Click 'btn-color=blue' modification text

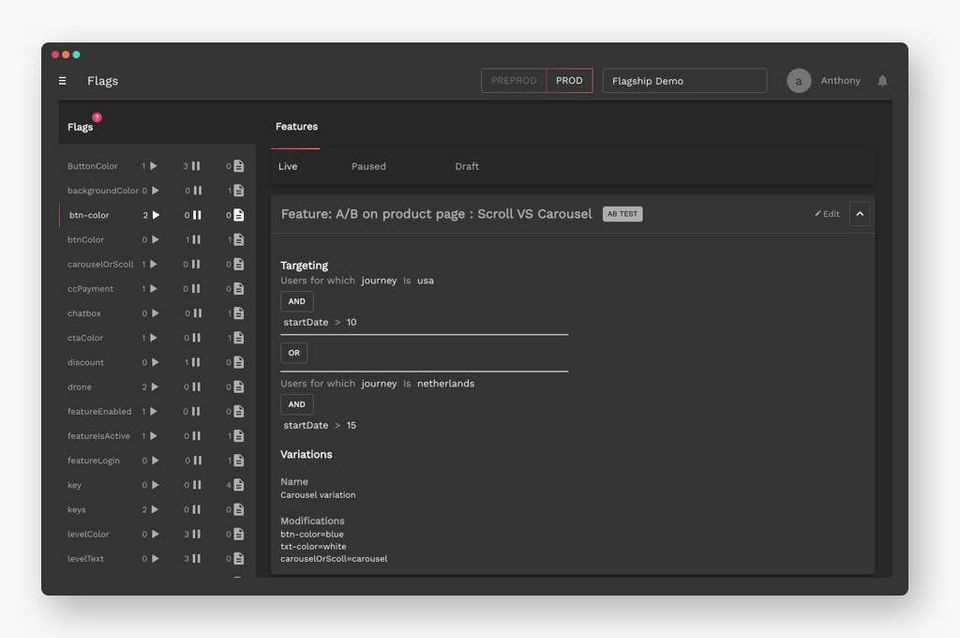(312, 534)
